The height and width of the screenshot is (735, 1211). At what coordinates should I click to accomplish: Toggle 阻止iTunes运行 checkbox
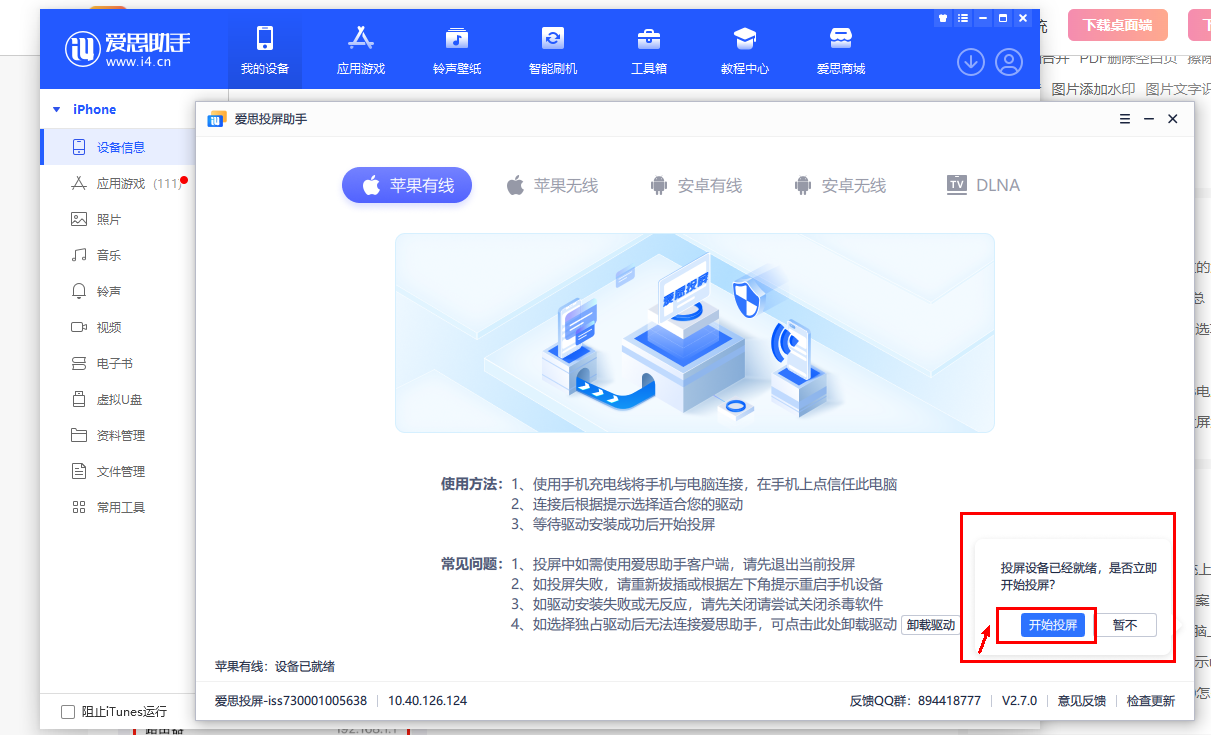coord(68,712)
